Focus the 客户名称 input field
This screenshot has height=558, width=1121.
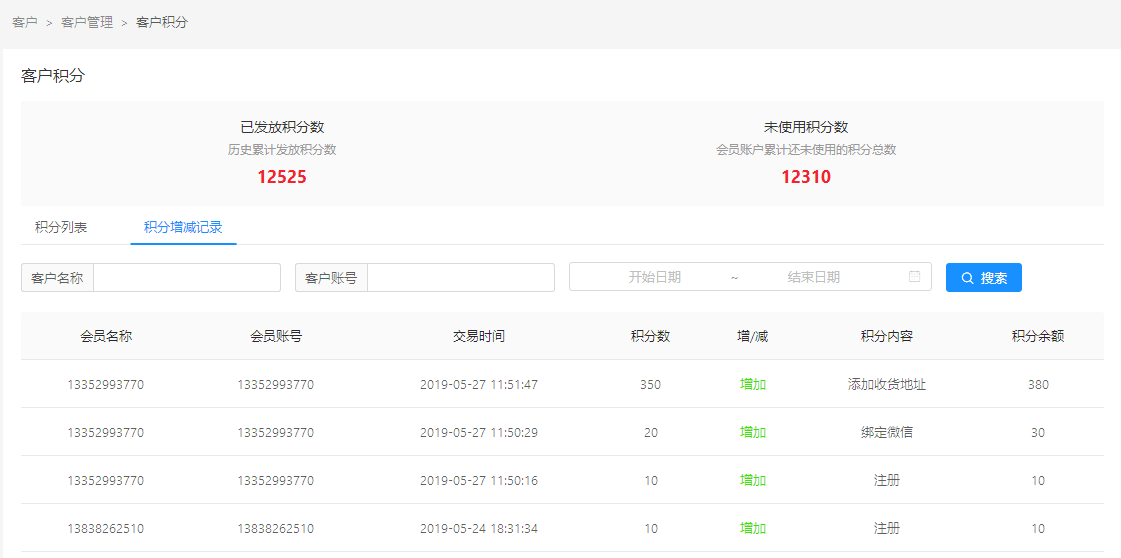[x=187, y=278]
